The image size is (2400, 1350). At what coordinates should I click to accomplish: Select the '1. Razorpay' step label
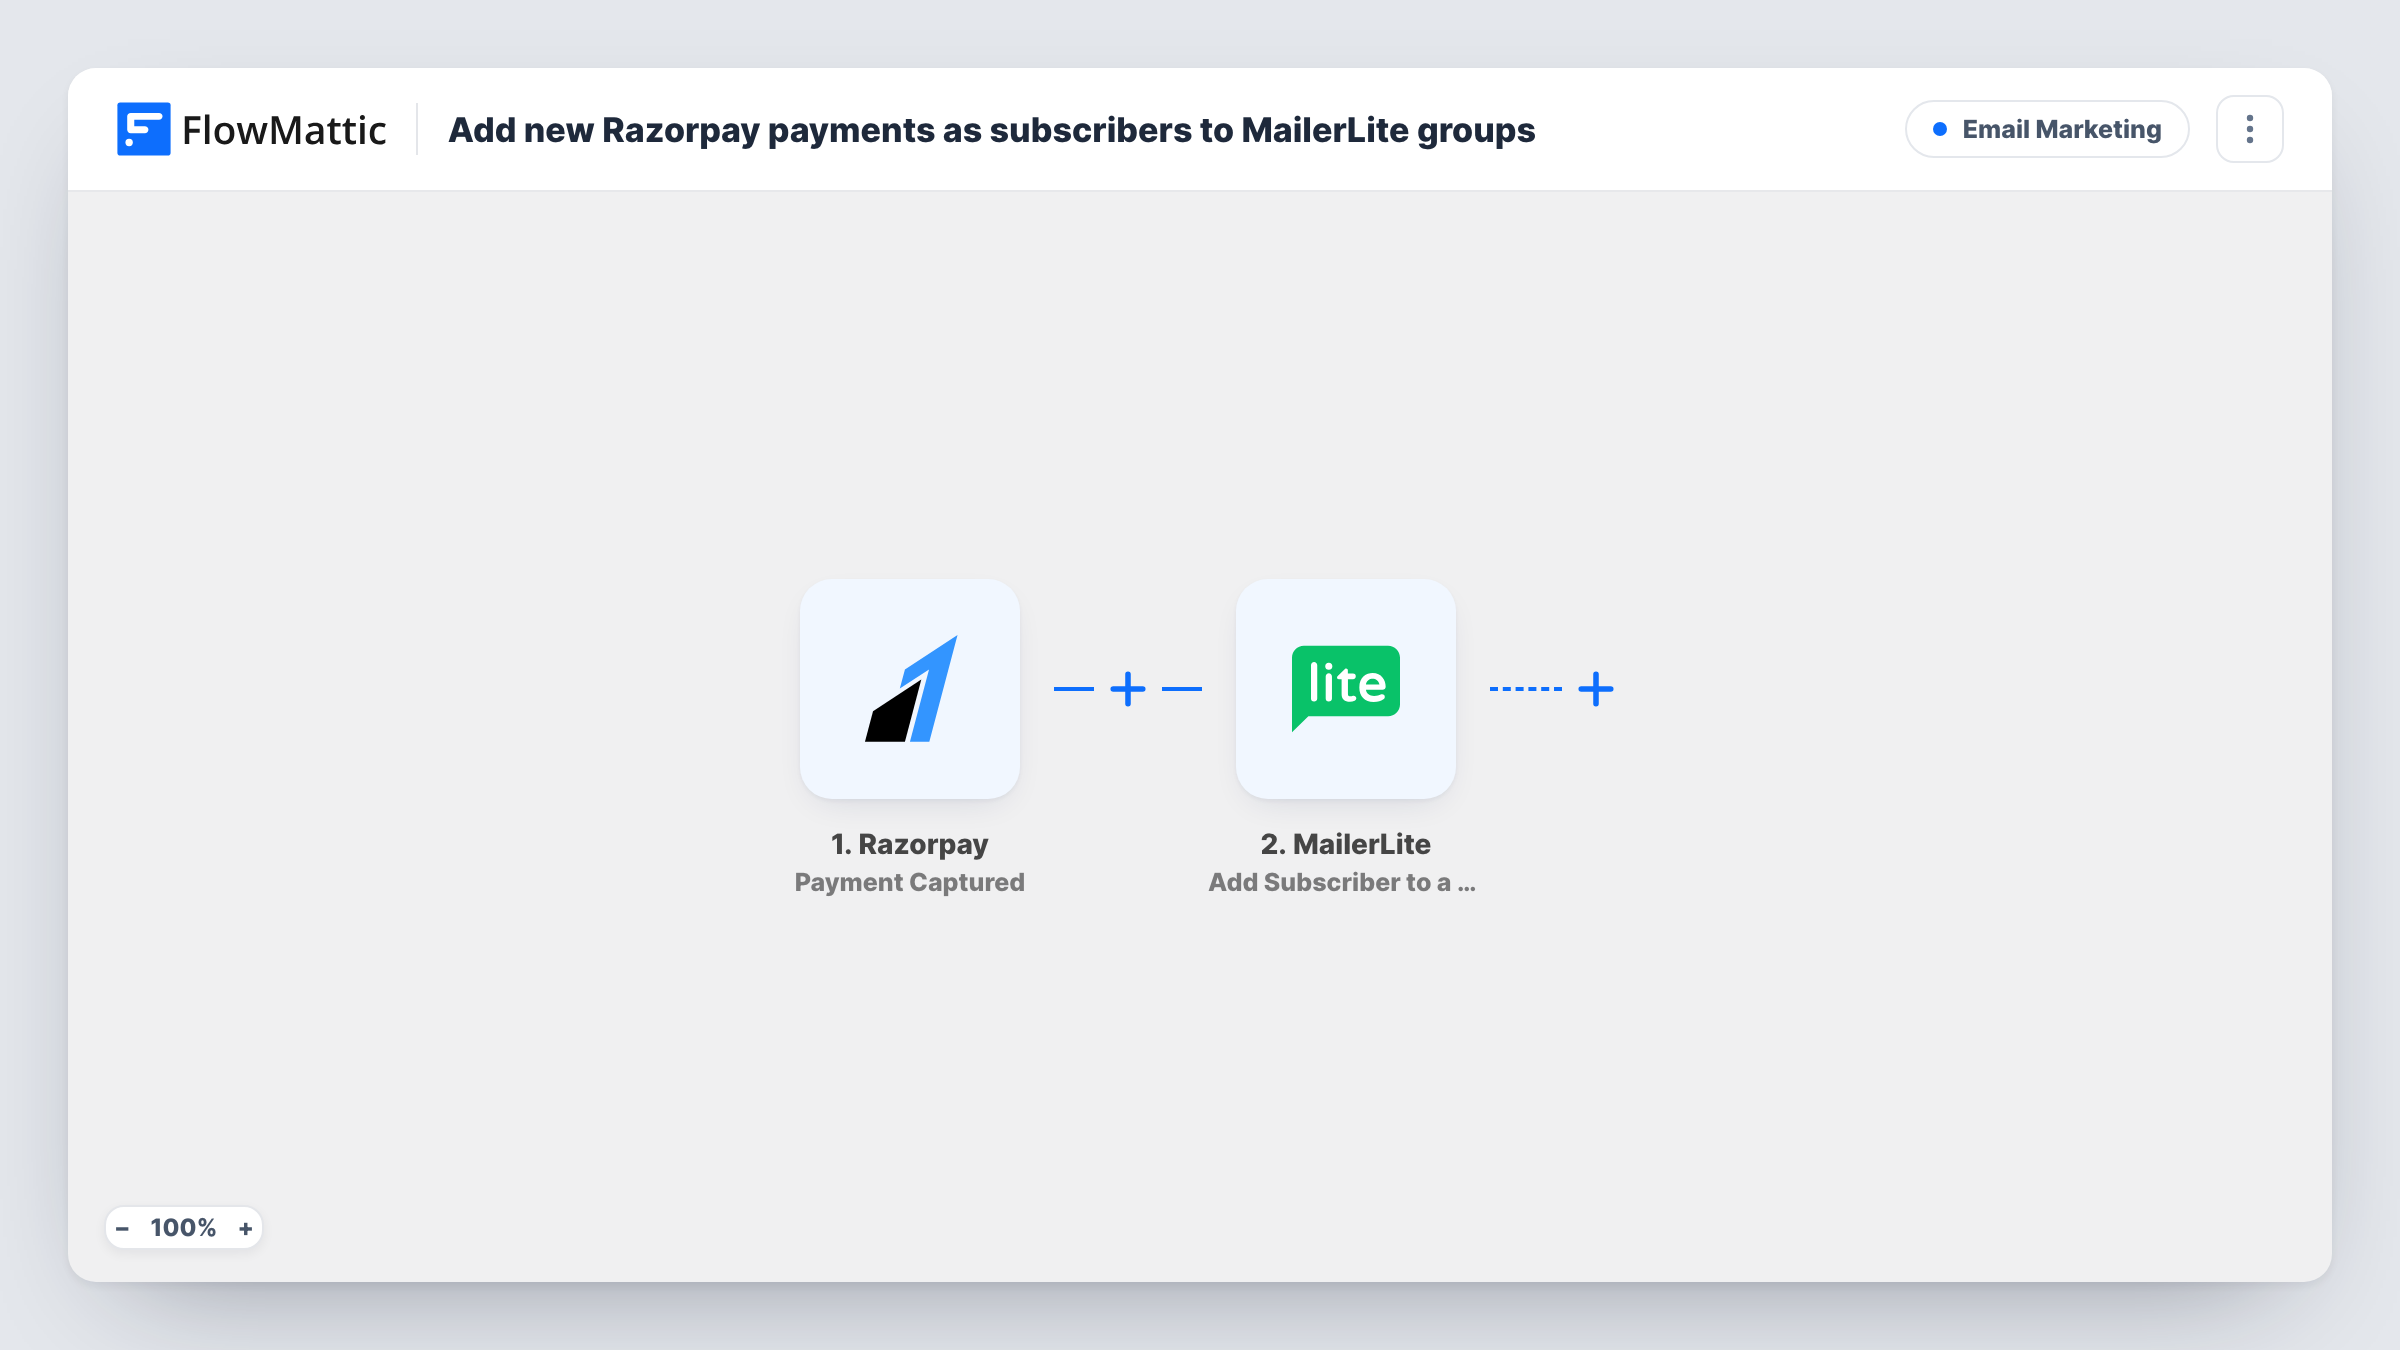(x=909, y=844)
